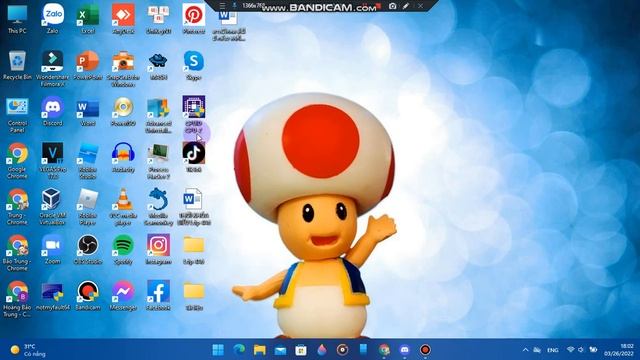Open Microsoft Store from the taskbar

click(301, 350)
